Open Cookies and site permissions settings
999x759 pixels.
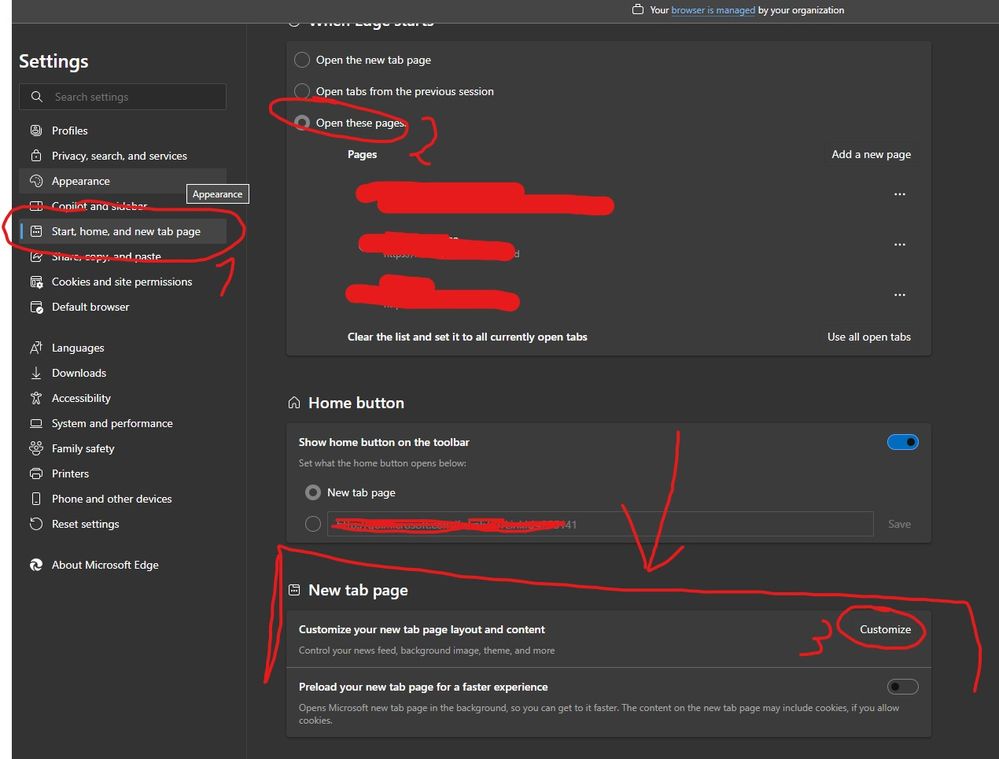(x=122, y=282)
